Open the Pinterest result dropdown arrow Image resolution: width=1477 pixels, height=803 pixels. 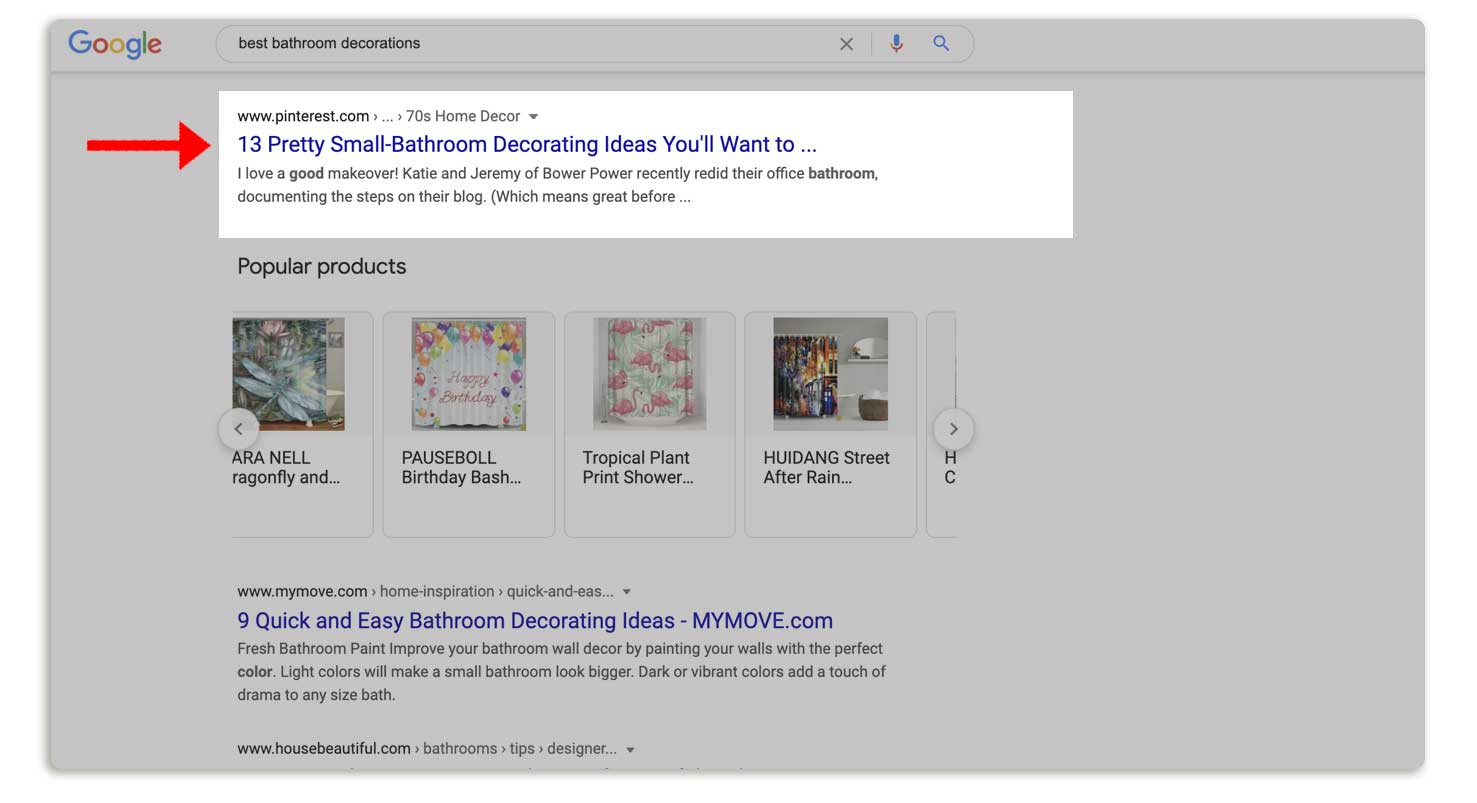[x=533, y=117]
